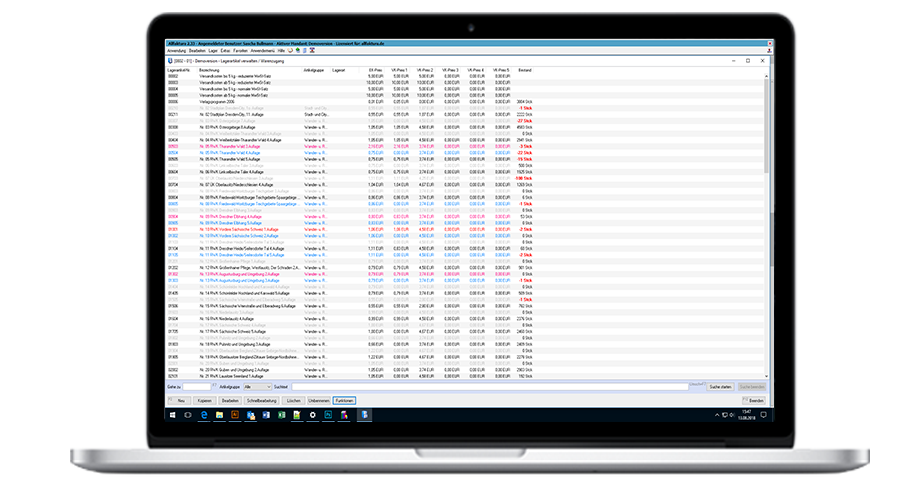Open the Anwendung menu
The image size is (900, 488).
click(x=175, y=50)
